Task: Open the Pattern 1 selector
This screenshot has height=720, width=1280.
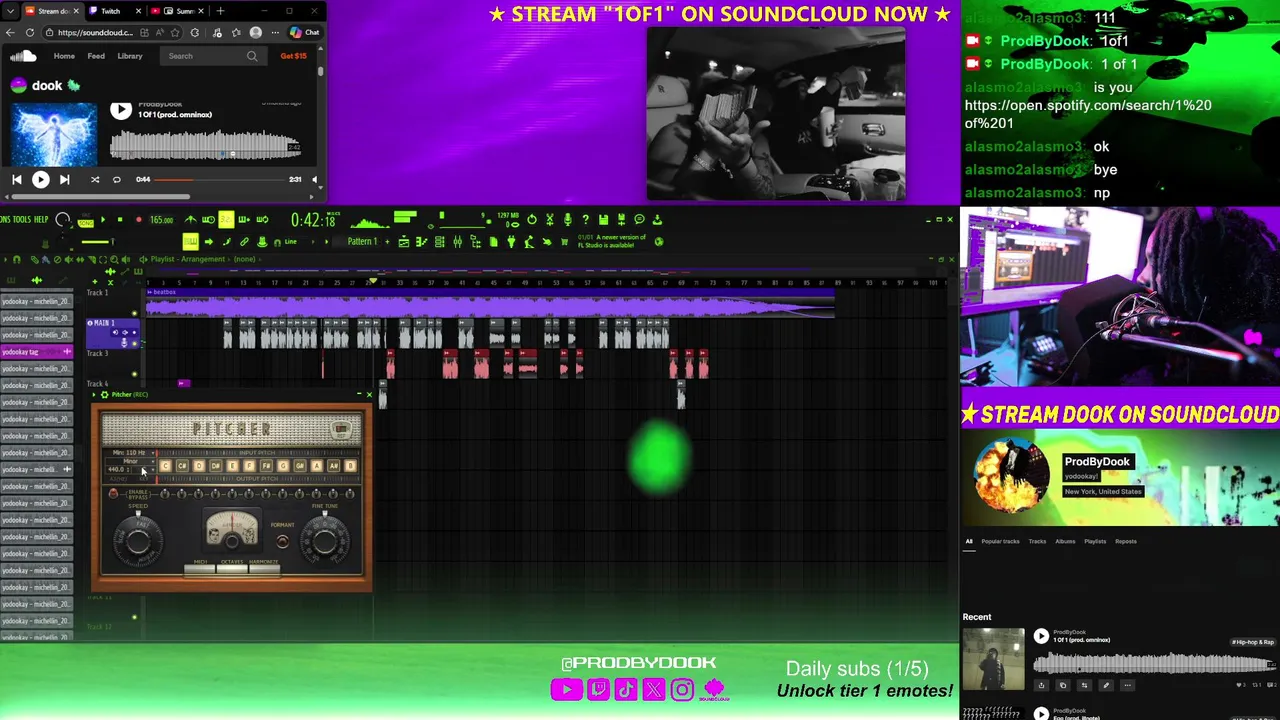Action: 362,242
